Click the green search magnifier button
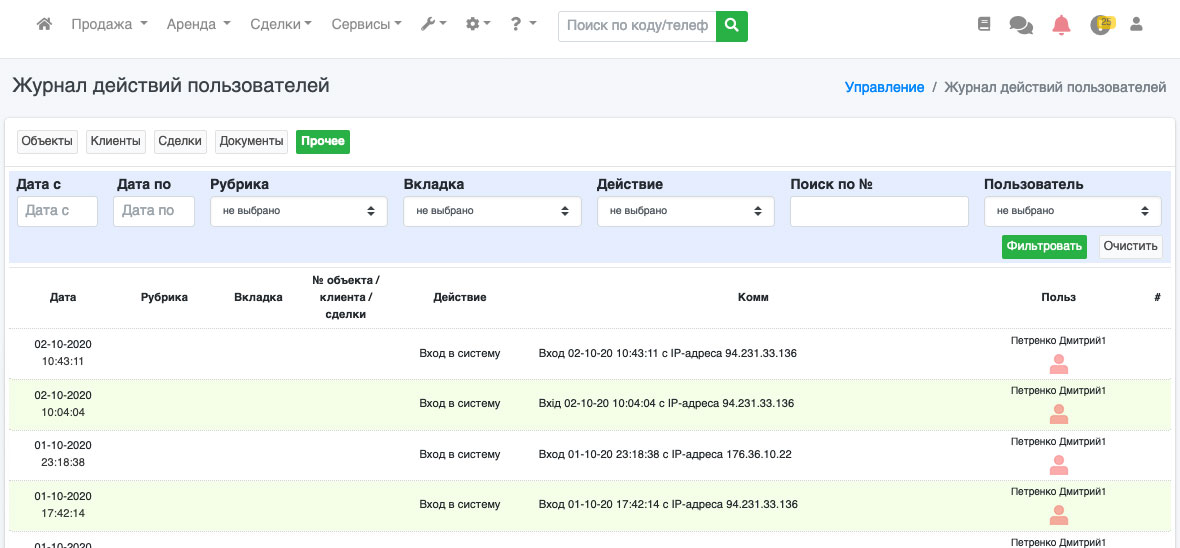 tap(732, 26)
